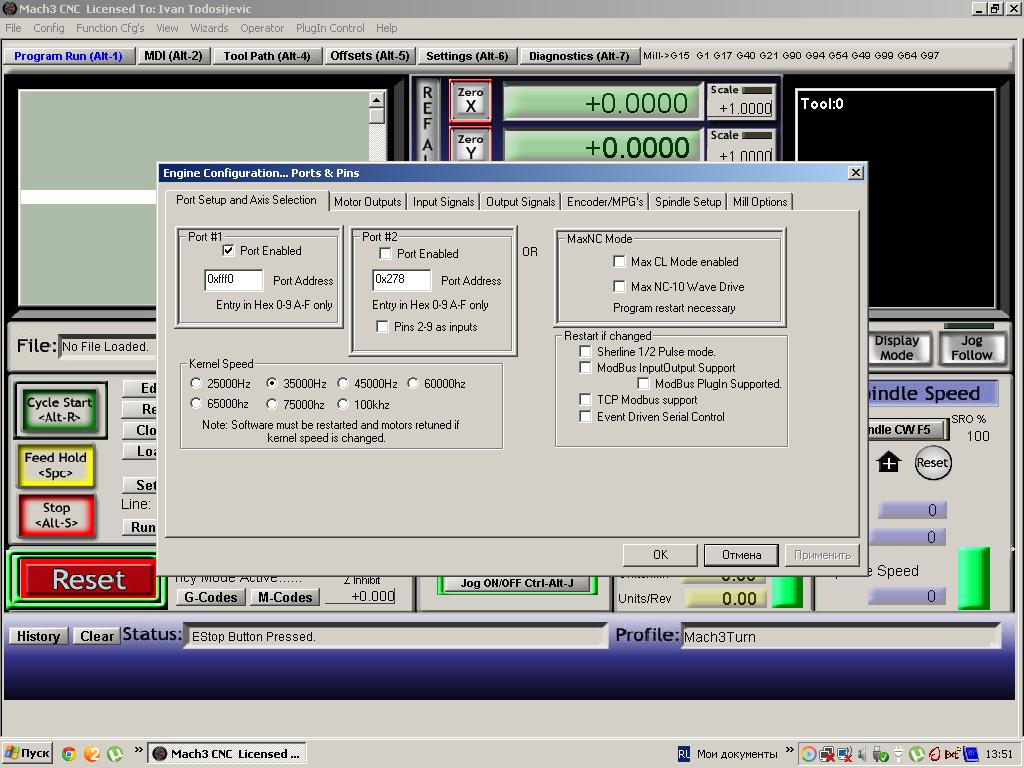The width and height of the screenshot is (1024, 768).
Task: Check Port #2 Port Enabled
Action: (385, 253)
